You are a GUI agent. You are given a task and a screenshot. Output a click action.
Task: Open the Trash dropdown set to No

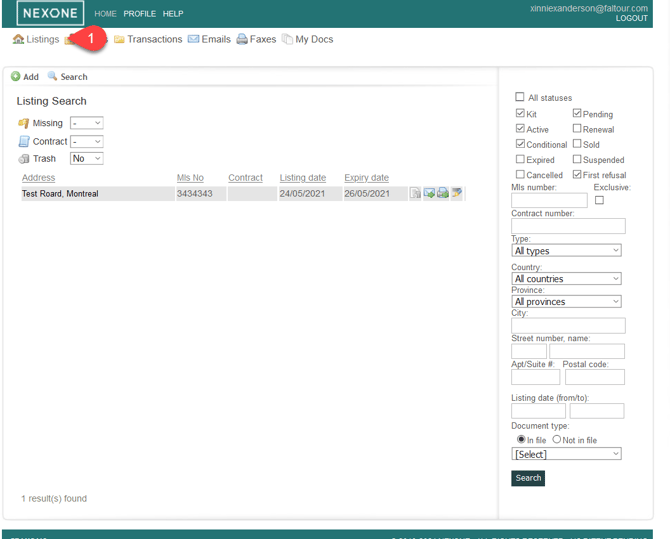click(87, 159)
